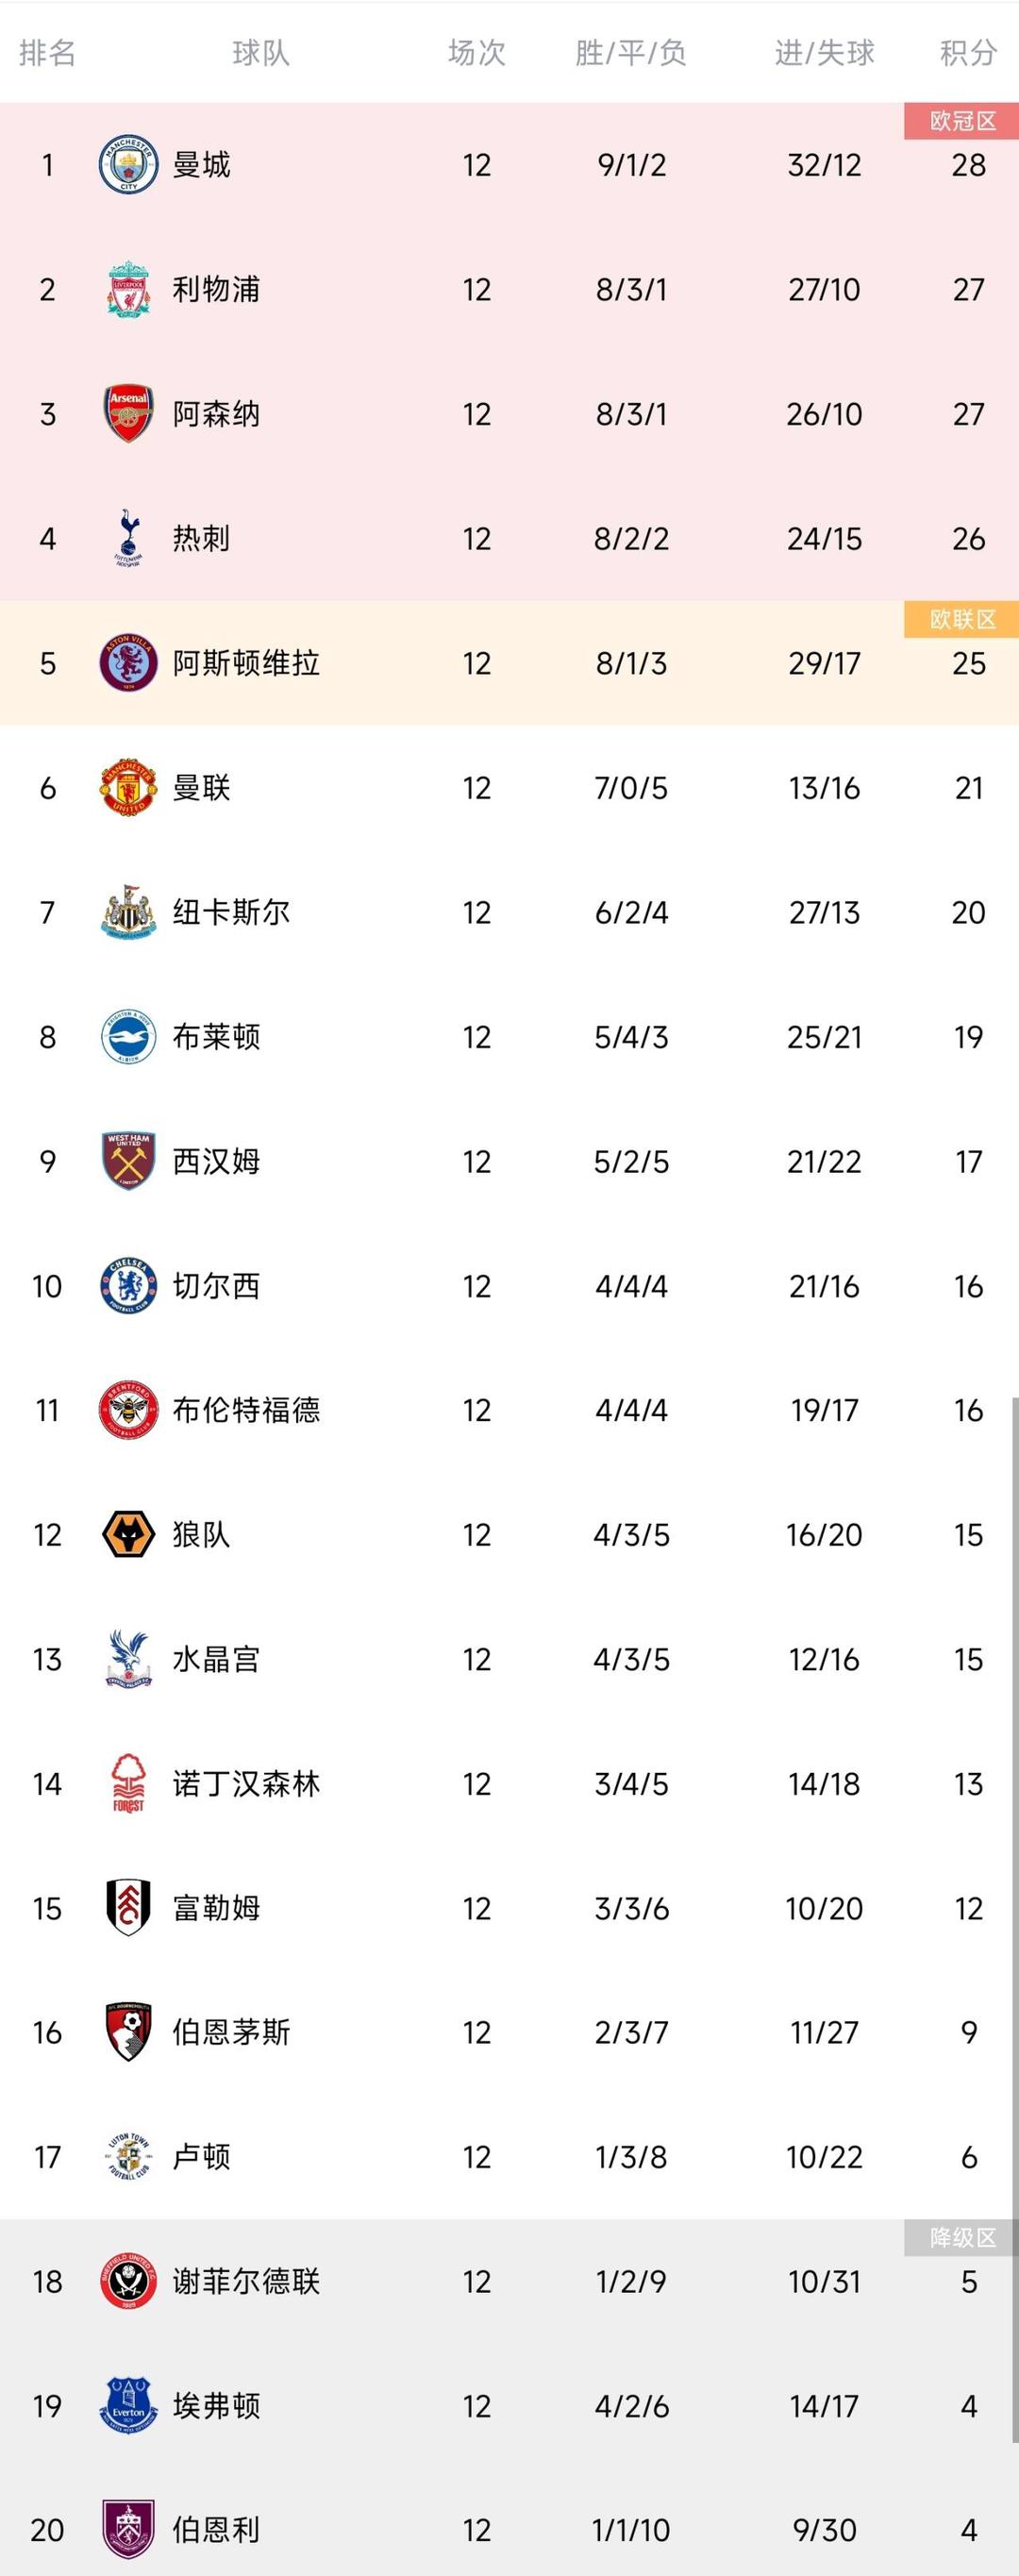Select the 胜/平/负 column header
This screenshot has width=1019, height=2576.
coord(631,53)
